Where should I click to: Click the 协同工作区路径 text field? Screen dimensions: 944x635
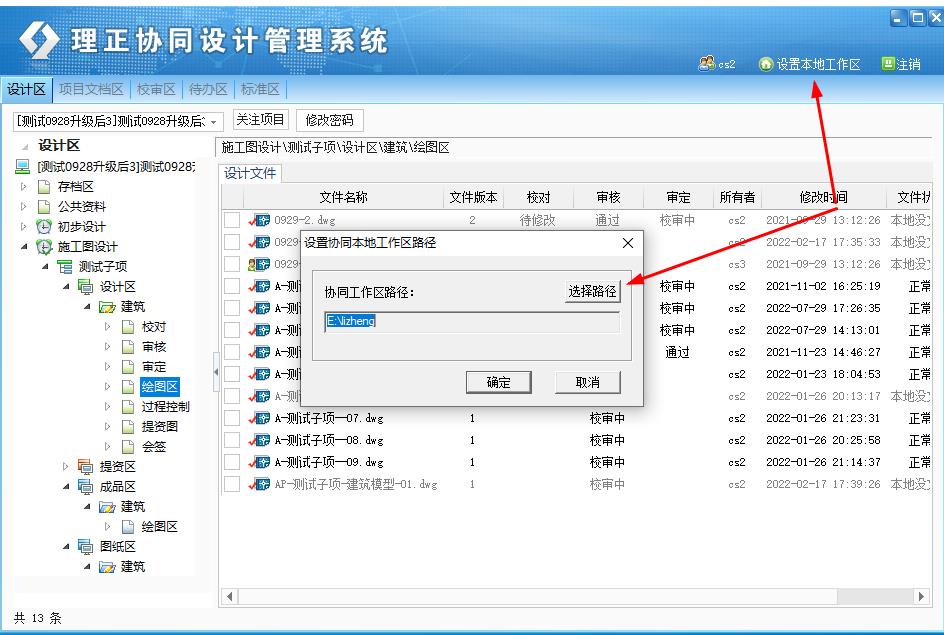pyautogui.click(x=471, y=322)
